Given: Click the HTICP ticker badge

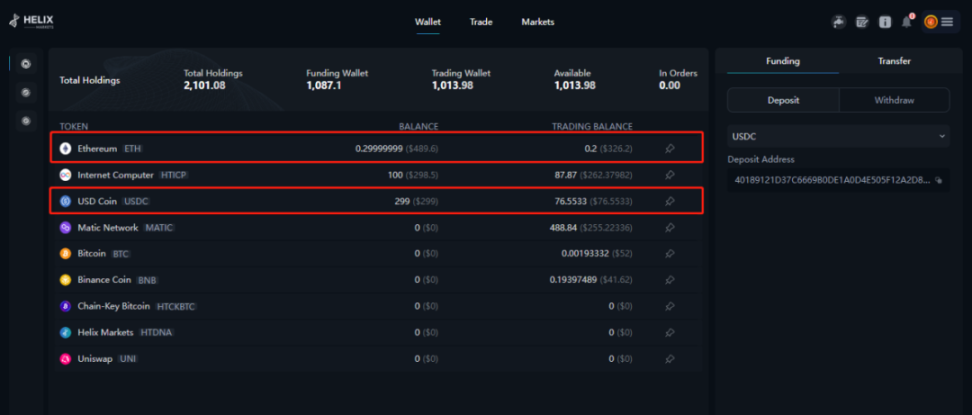Looking at the screenshot, I should tap(173, 176).
